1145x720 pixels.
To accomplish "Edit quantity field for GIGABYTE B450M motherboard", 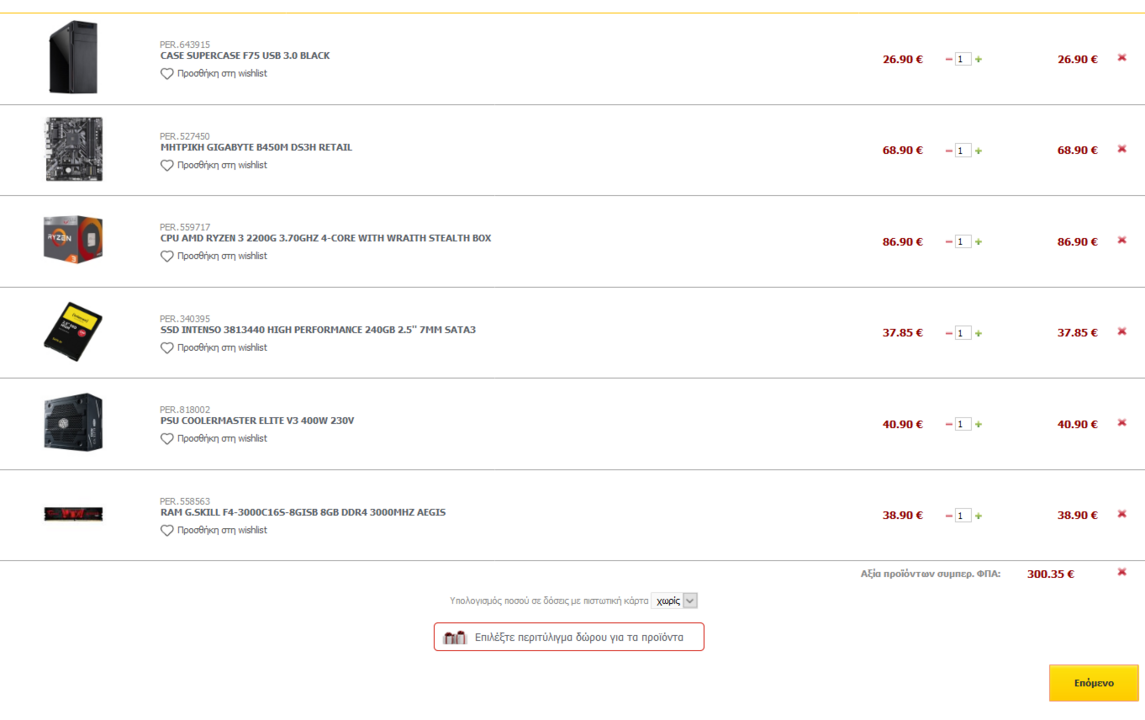I will (963, 150).
